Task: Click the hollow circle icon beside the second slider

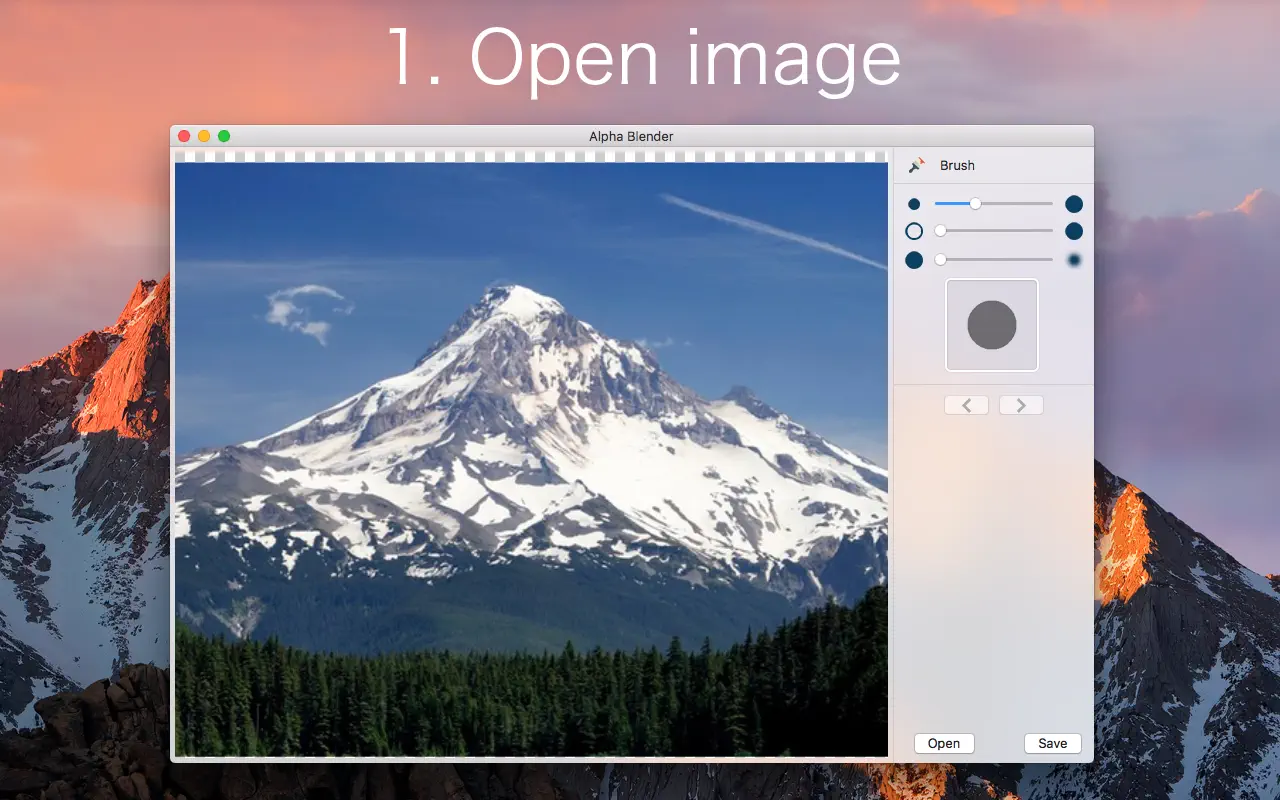Action: 914,231
